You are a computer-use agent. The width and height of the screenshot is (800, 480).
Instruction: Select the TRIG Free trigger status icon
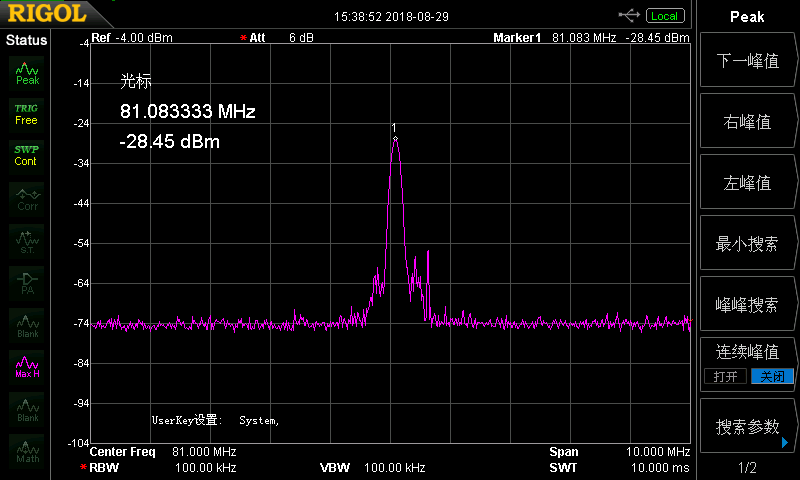pyautogui.click(x=27, y=115)
